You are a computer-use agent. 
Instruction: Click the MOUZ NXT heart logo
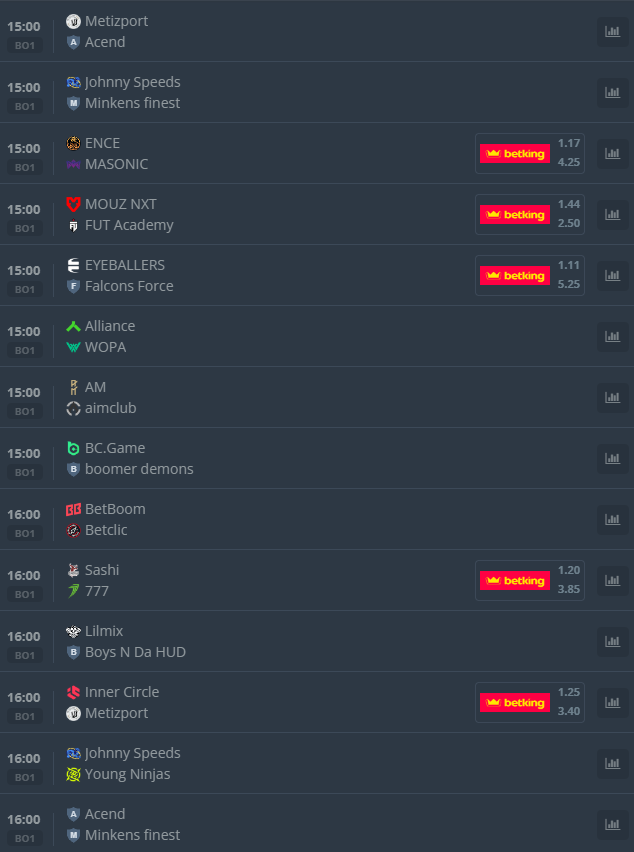(73, 204)
